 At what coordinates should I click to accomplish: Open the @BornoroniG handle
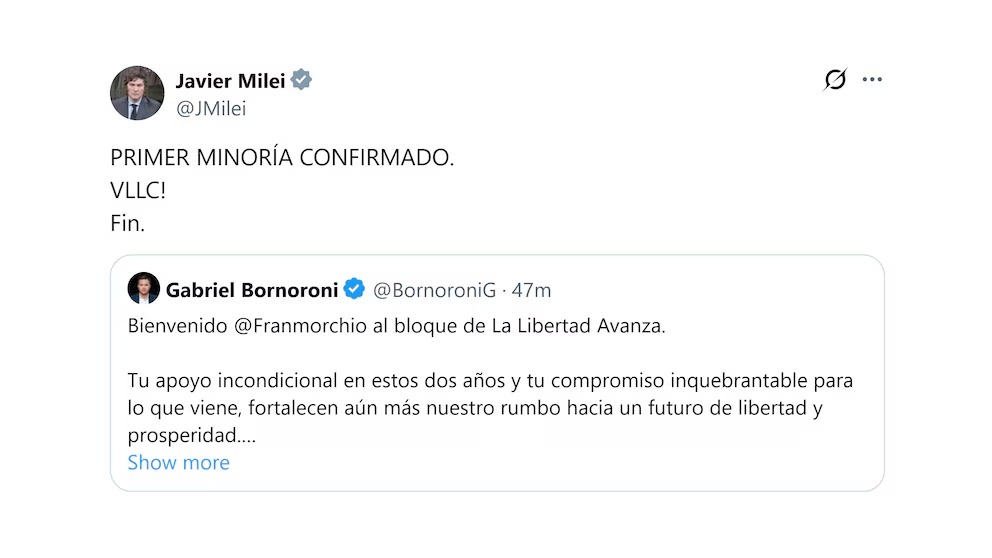434,290
